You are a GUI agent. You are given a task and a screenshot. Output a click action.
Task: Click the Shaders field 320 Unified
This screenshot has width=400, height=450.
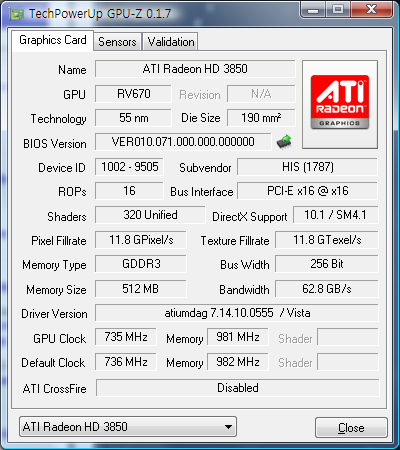[150, 215]
